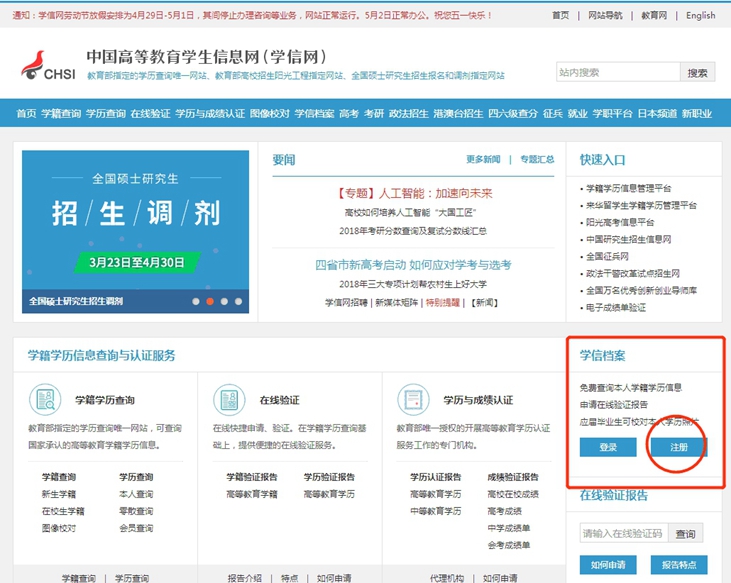Click the 在线验证 computer icon
Viewport: 731px width, 583px height.
(229, 400)
